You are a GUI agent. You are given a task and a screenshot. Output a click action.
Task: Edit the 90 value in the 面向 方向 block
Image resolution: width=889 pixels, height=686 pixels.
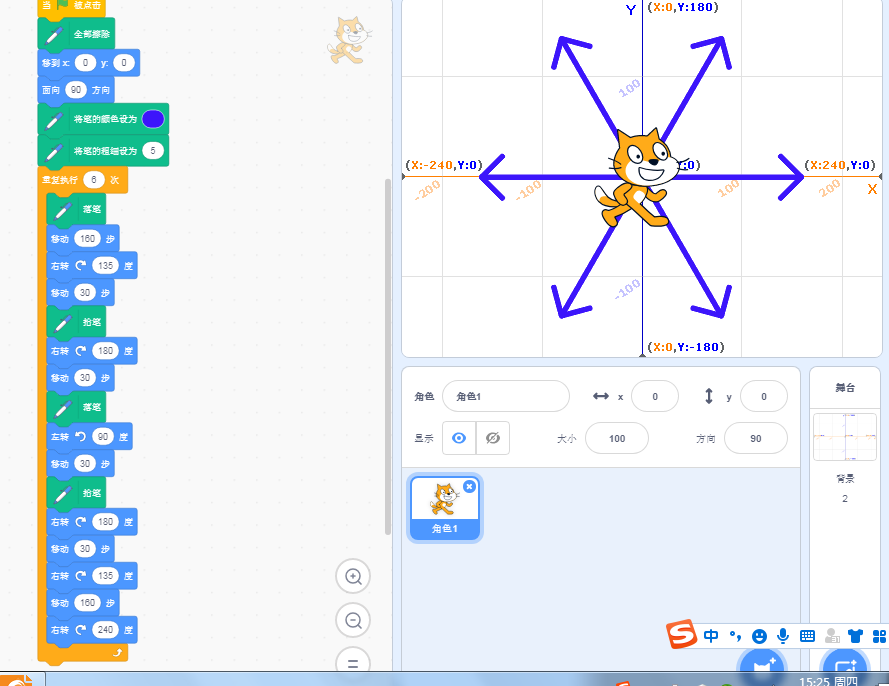point(76,90)
